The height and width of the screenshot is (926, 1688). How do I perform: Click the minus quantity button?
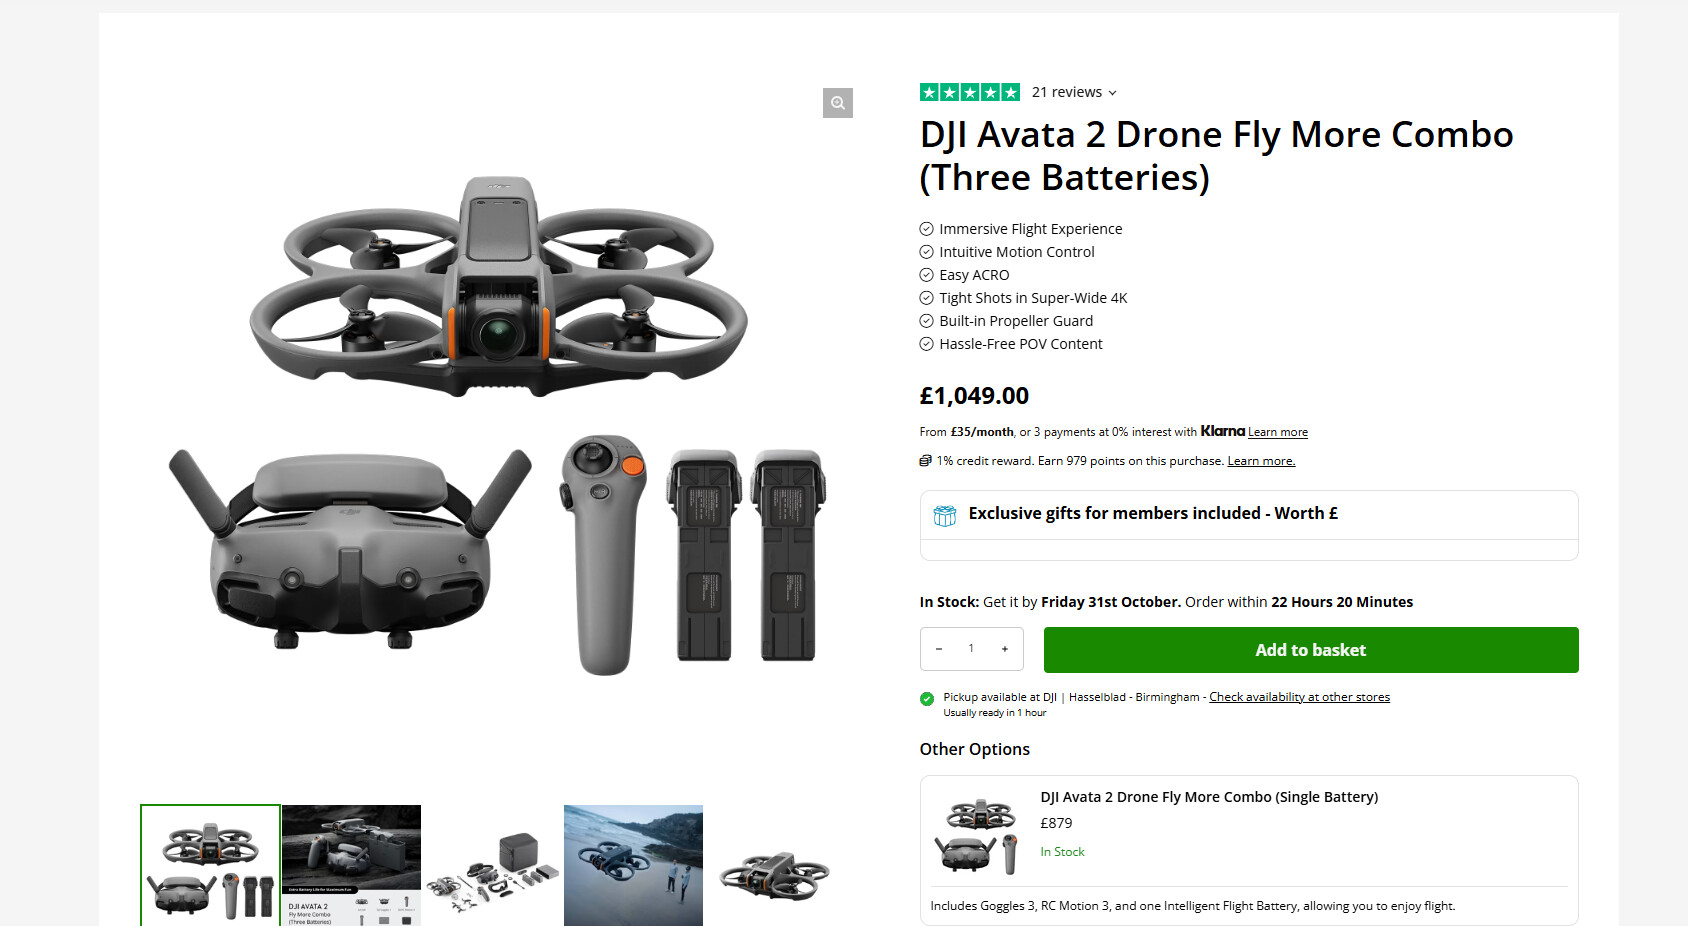coord(939,649)
